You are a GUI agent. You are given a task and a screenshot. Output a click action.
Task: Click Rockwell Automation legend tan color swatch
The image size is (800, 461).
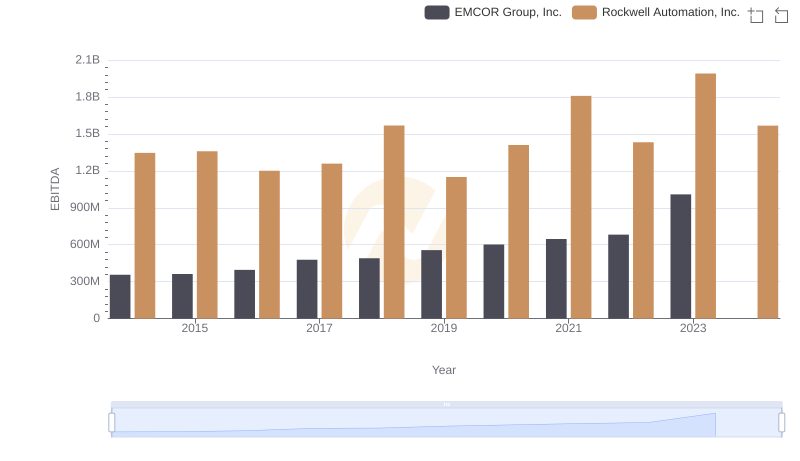(x=584, y=12)
